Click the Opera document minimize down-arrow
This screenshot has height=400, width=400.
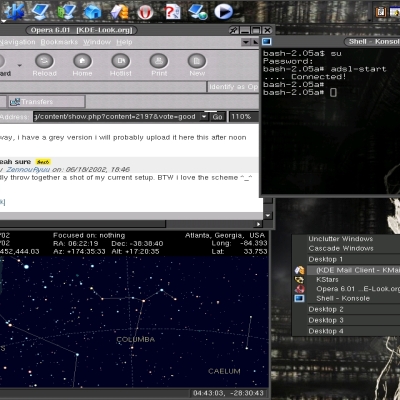pos(246,42)
